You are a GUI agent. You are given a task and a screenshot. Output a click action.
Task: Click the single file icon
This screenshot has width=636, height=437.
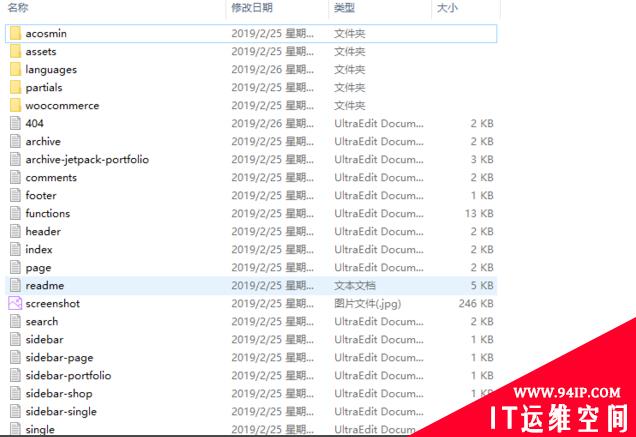pos(15,428)
